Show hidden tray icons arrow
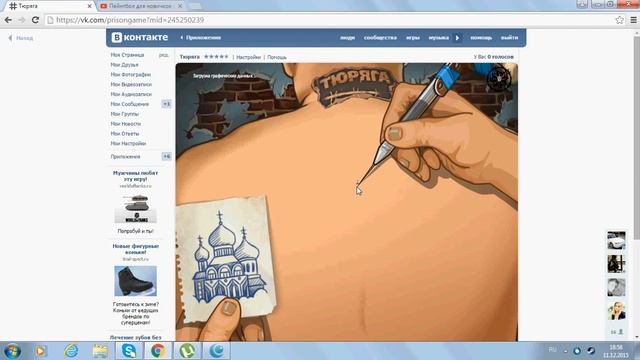Viewport: 640px width, 360px height. click(565, 351)
